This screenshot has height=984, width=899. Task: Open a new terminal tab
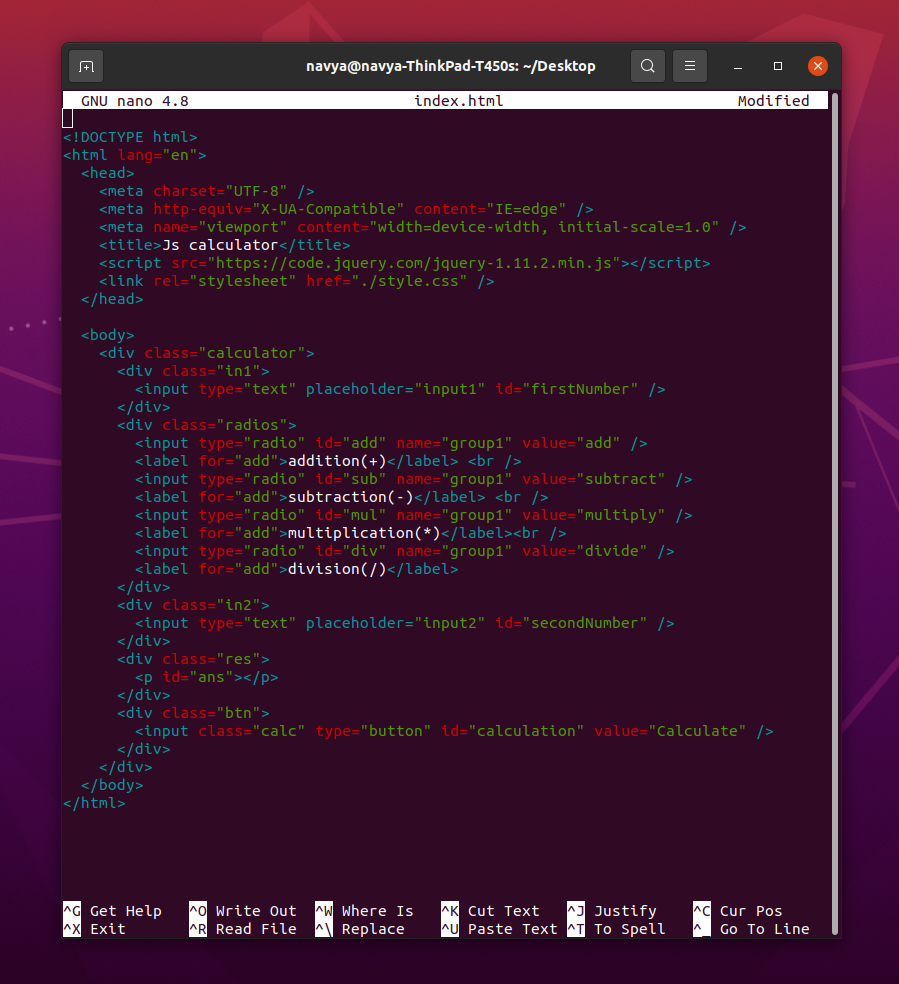pos(85,66)
